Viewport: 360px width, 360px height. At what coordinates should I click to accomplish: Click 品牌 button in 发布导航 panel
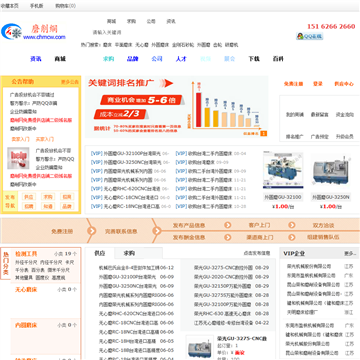(x=67, y=206)
